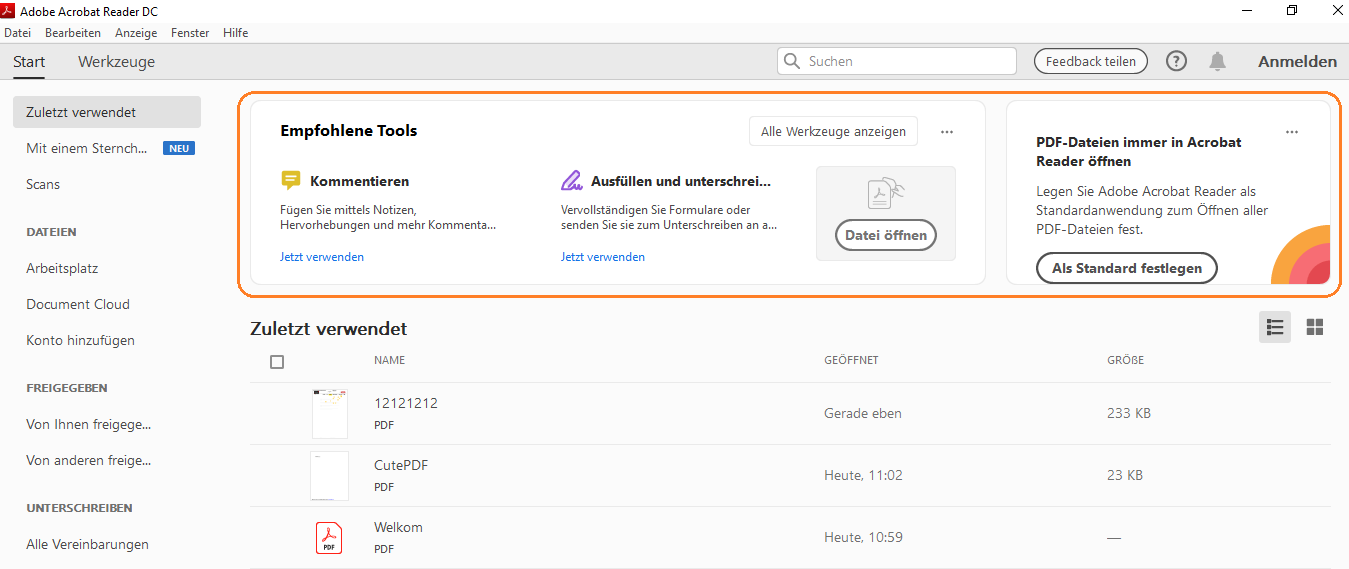Screen dimensions: 1349x569
Task: Click the search magnifier icon
Action: (x=793, y=62)
